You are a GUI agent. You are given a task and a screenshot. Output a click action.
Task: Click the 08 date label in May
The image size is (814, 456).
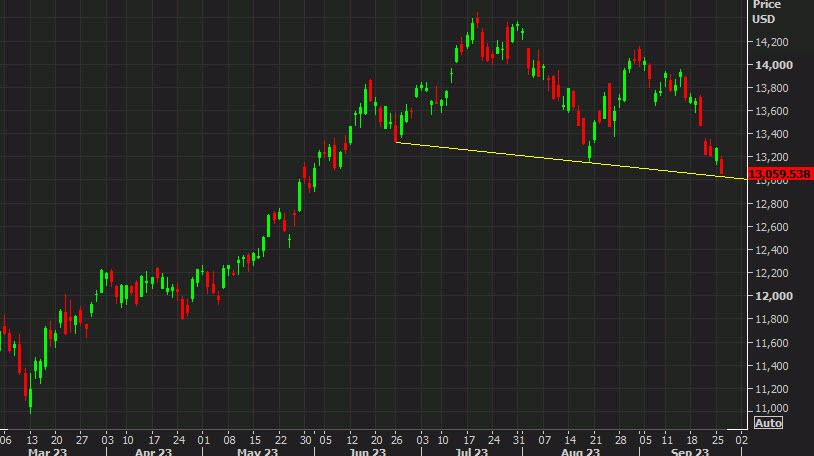click(229, 440)
